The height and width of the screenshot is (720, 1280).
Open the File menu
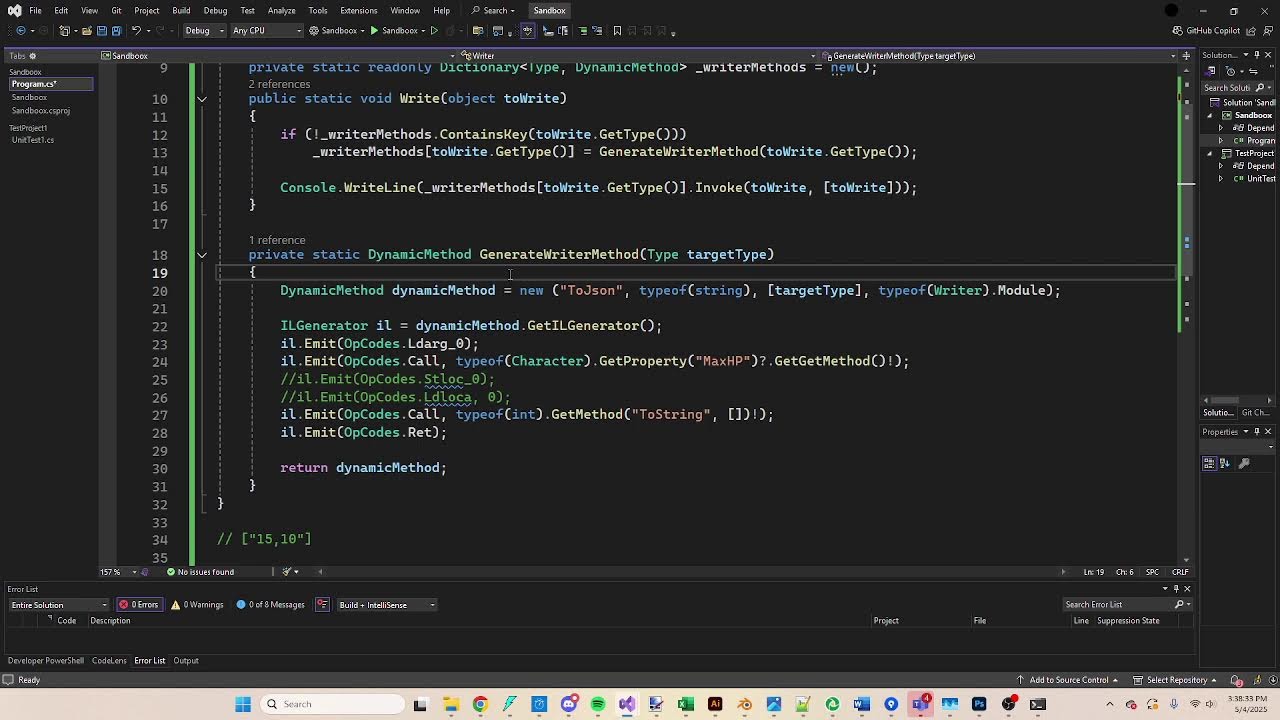tap(35, 11)
